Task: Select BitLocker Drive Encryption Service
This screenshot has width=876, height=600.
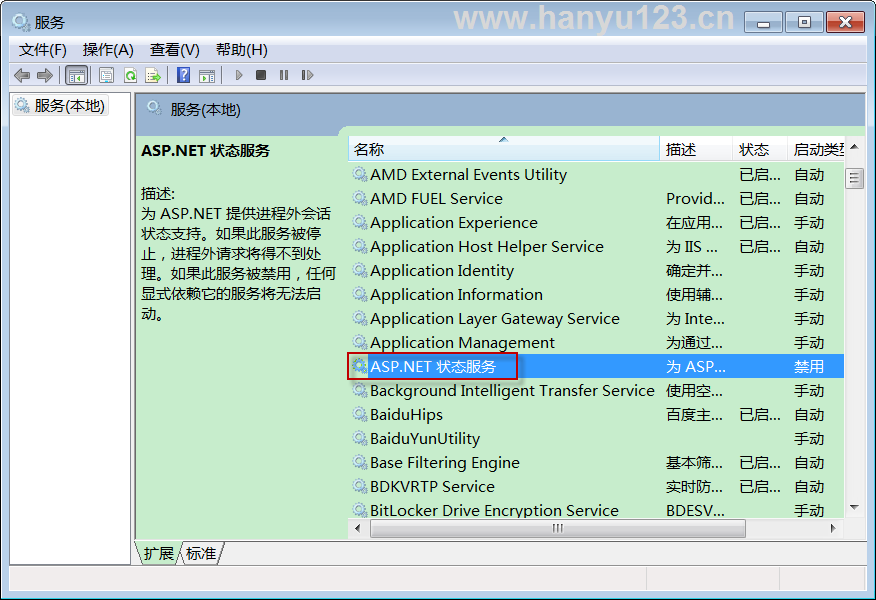Action: [596, 510]
